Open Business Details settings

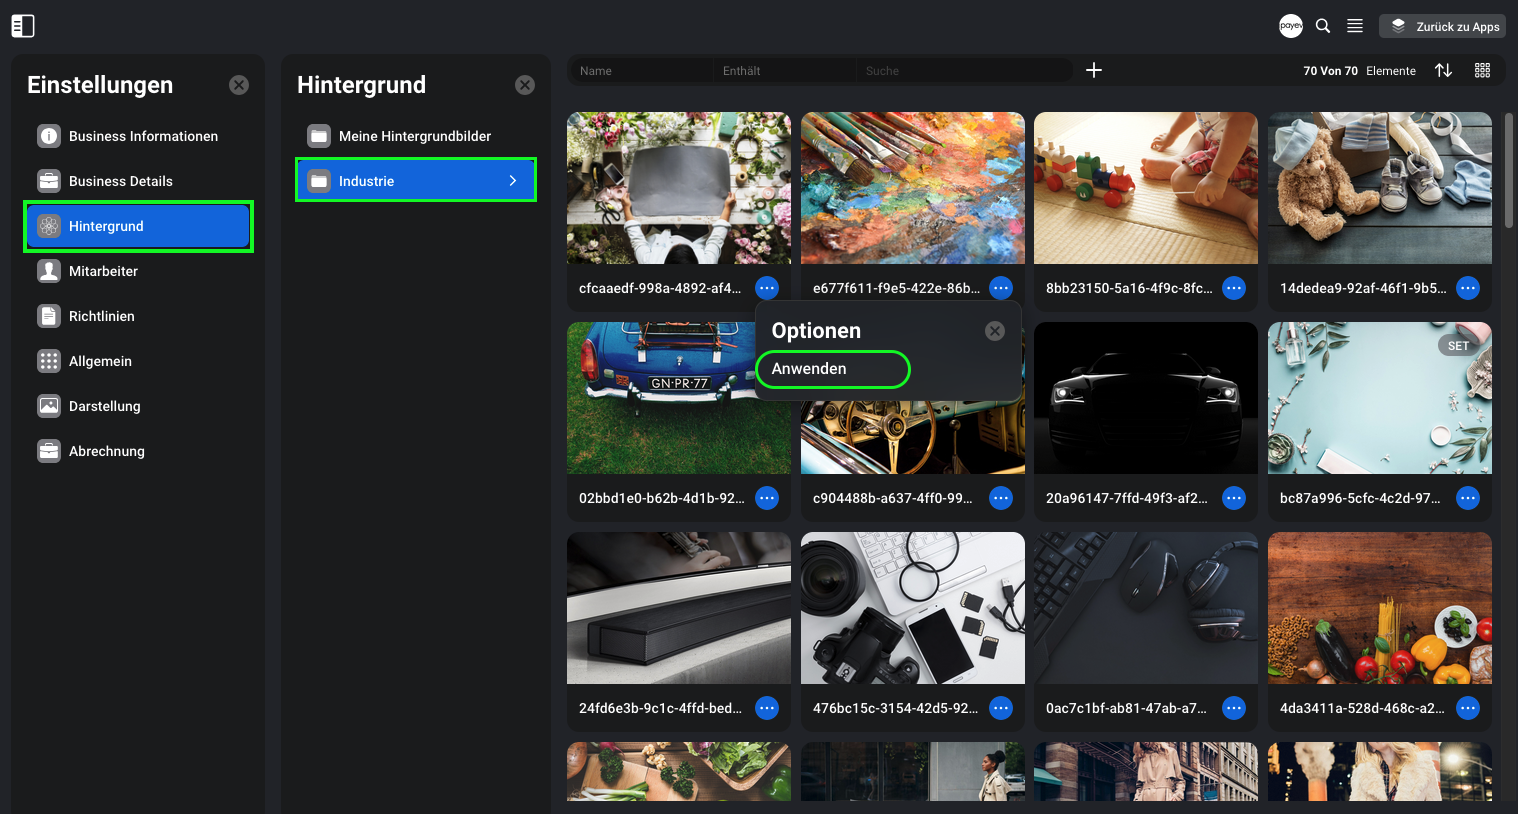[138, 181]
